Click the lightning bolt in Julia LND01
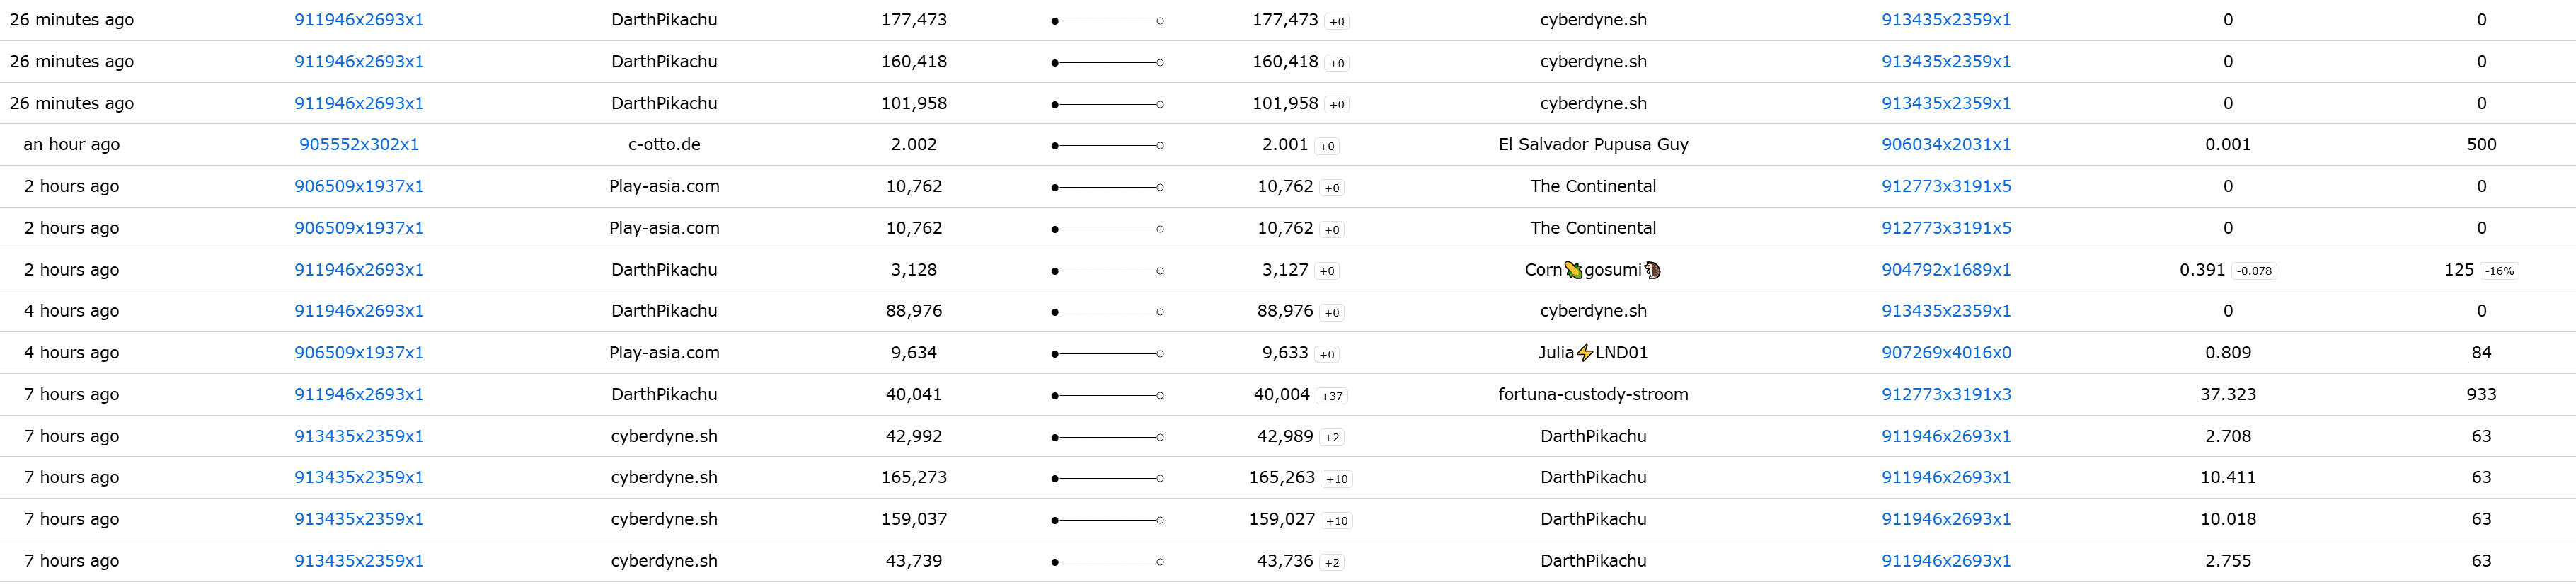 (x=1584, y=353)
